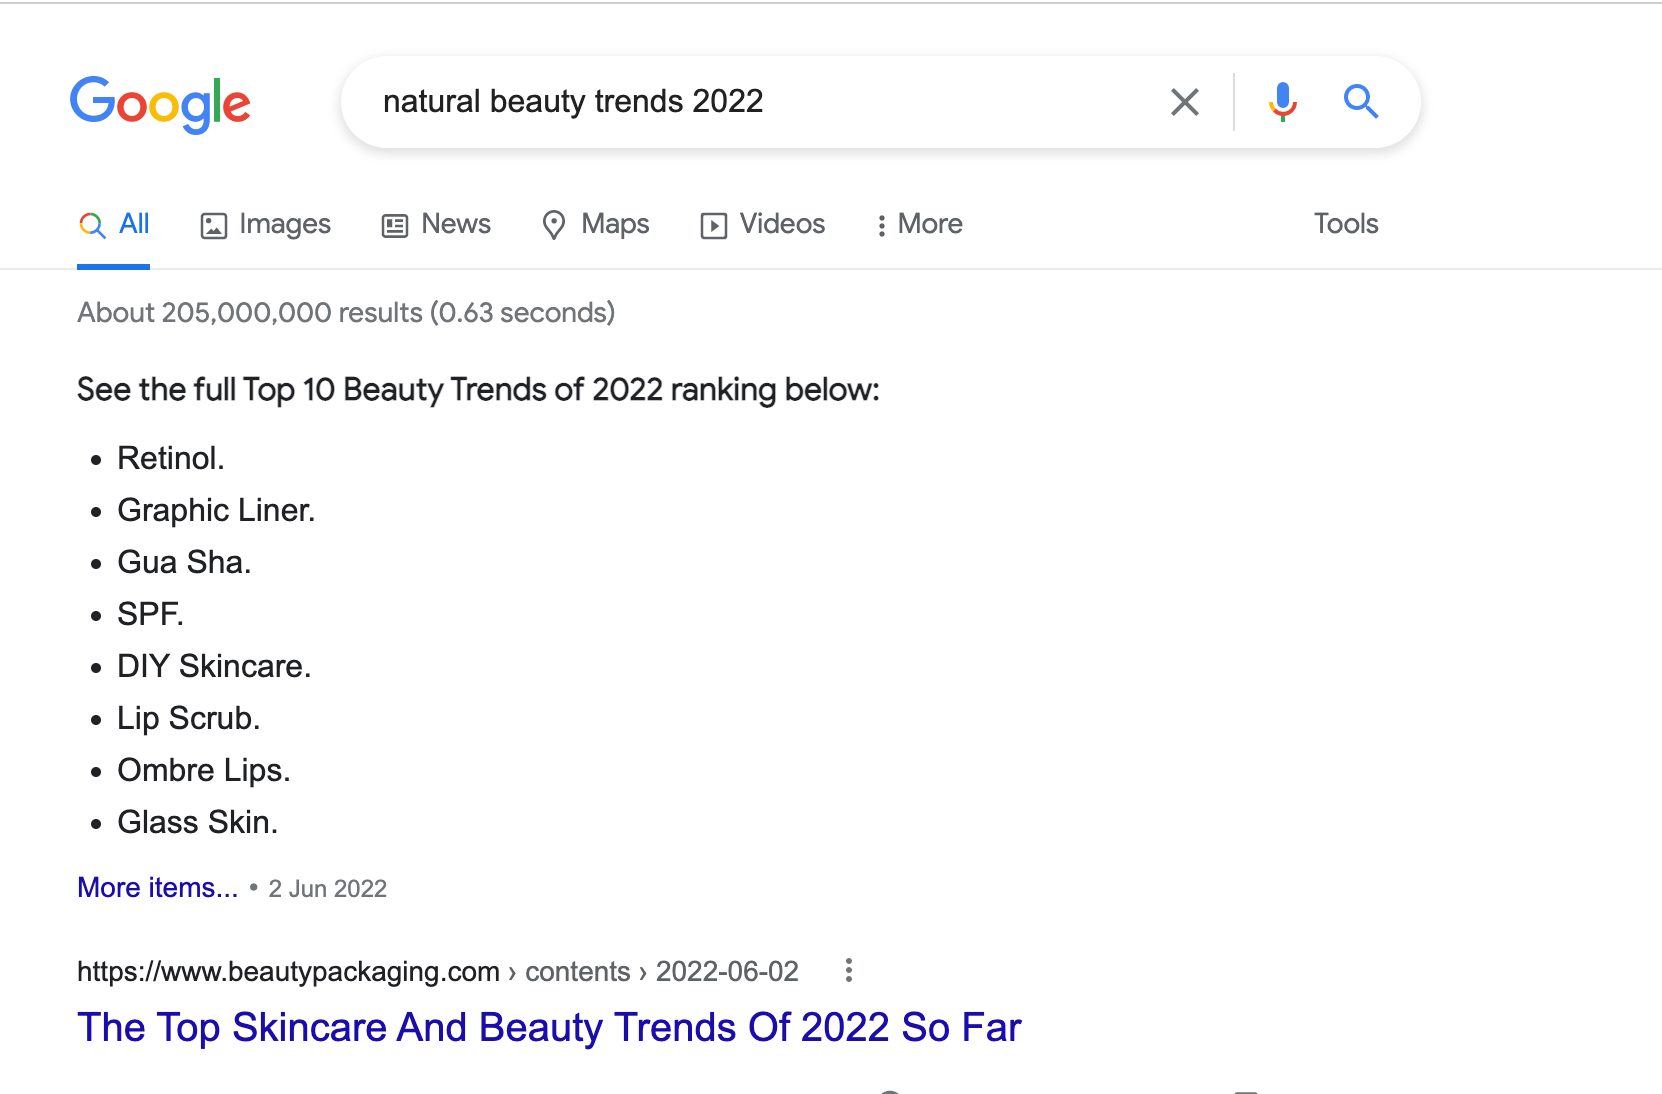This screenshot has width=1662, height=1094.
Task: Click the 'contents' breadcrumb link
Action: pos(577,971)
